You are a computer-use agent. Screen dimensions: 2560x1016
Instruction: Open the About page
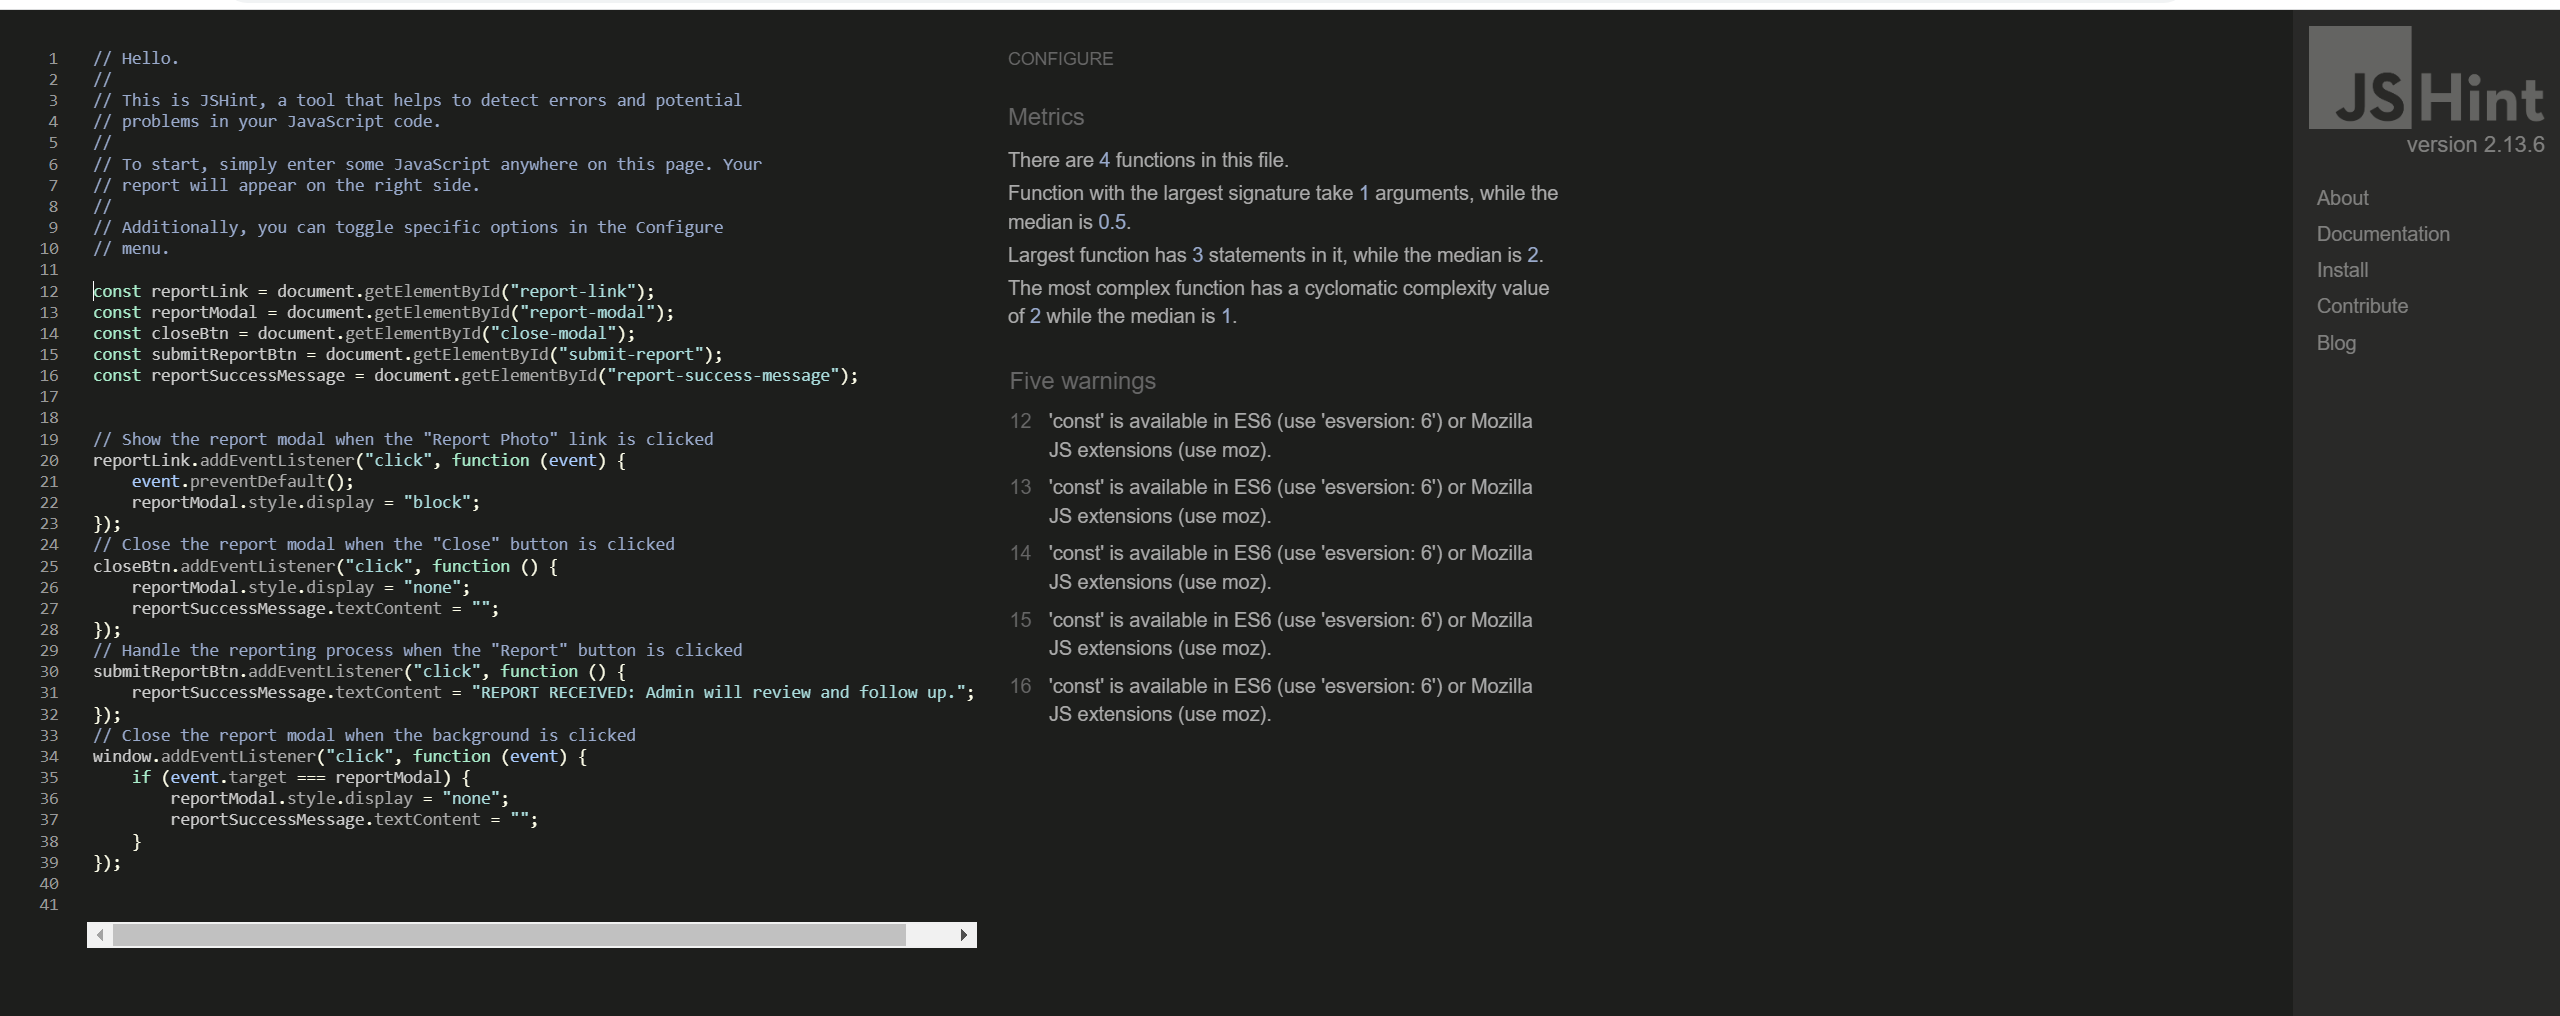(x=2342, y=197)
